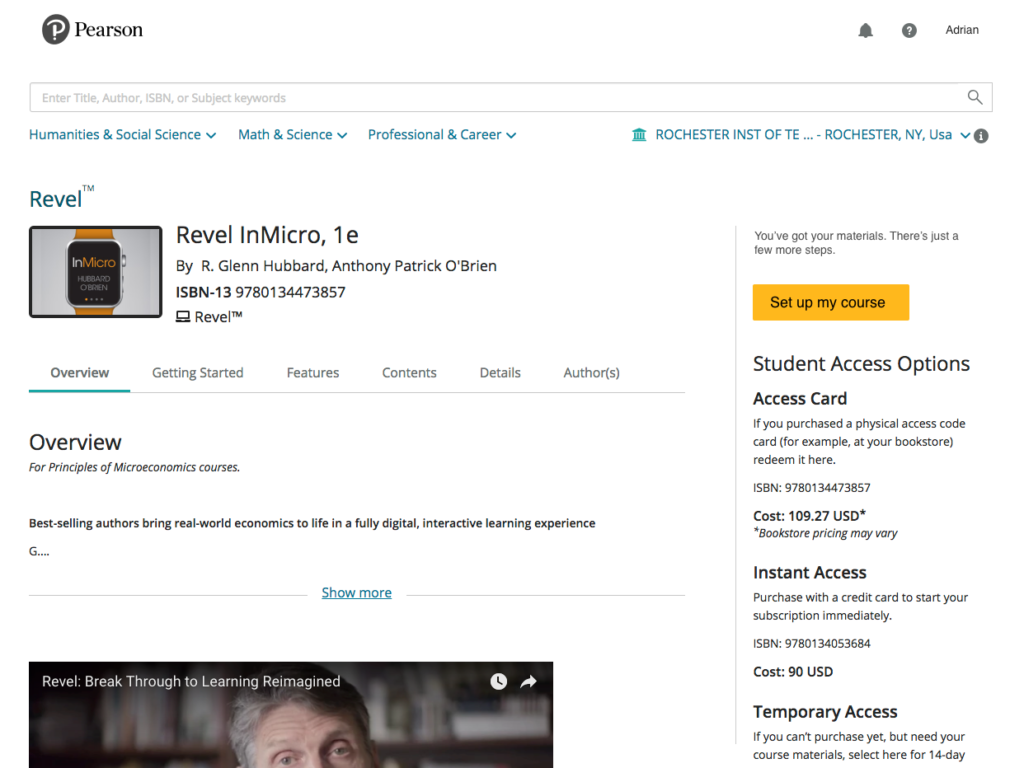Viewport: 1024px width, 768px height.
Task: Click the search magnifier icon
Action: pos(974,97)
